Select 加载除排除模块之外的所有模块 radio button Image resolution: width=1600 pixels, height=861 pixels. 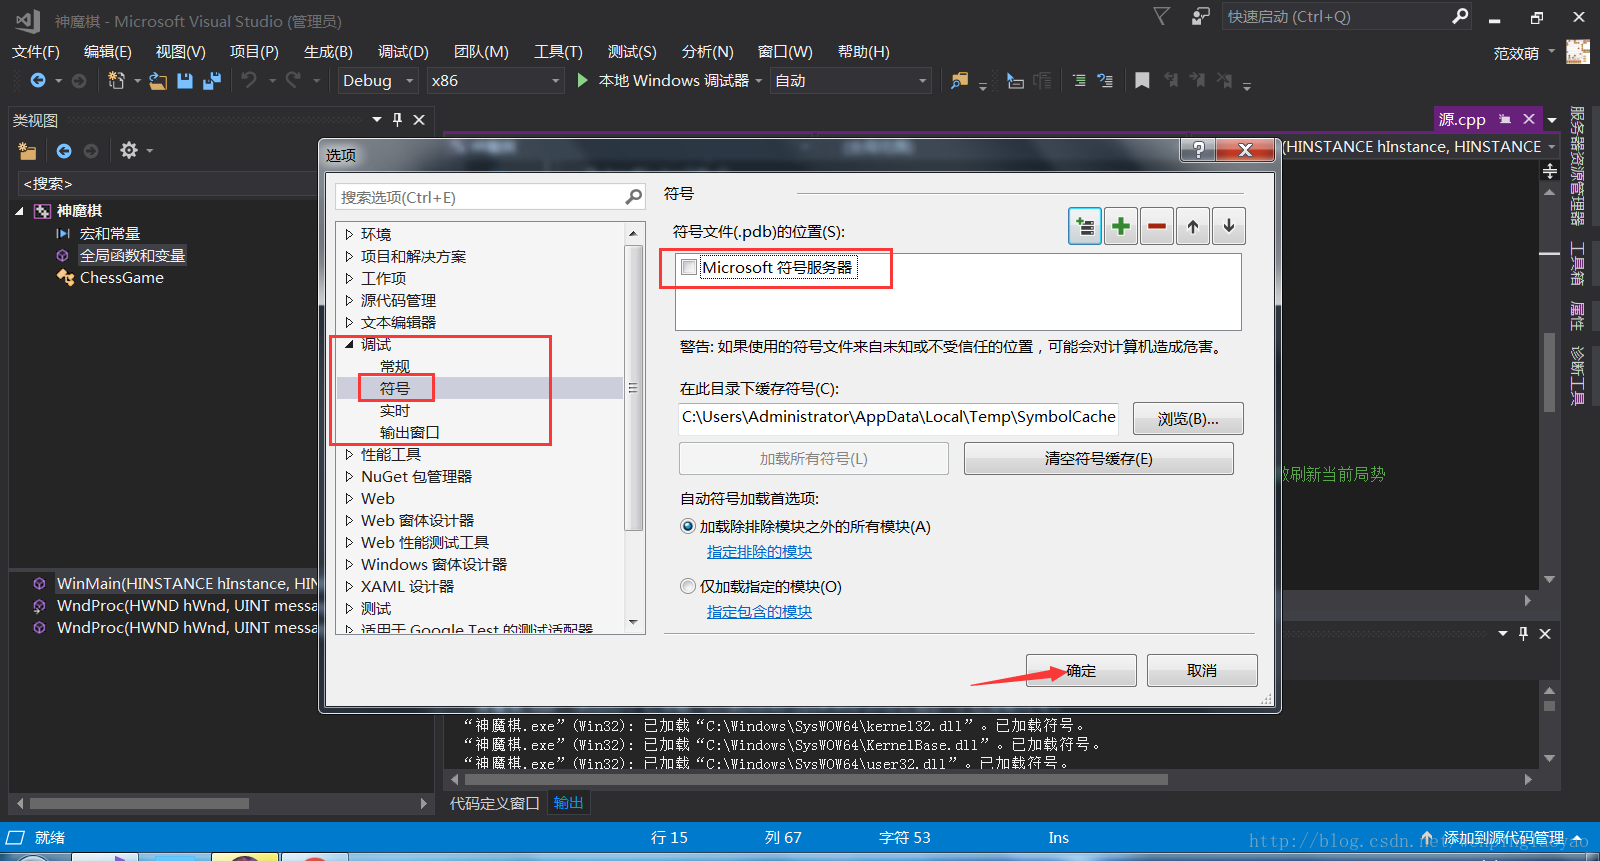[688, 526]
